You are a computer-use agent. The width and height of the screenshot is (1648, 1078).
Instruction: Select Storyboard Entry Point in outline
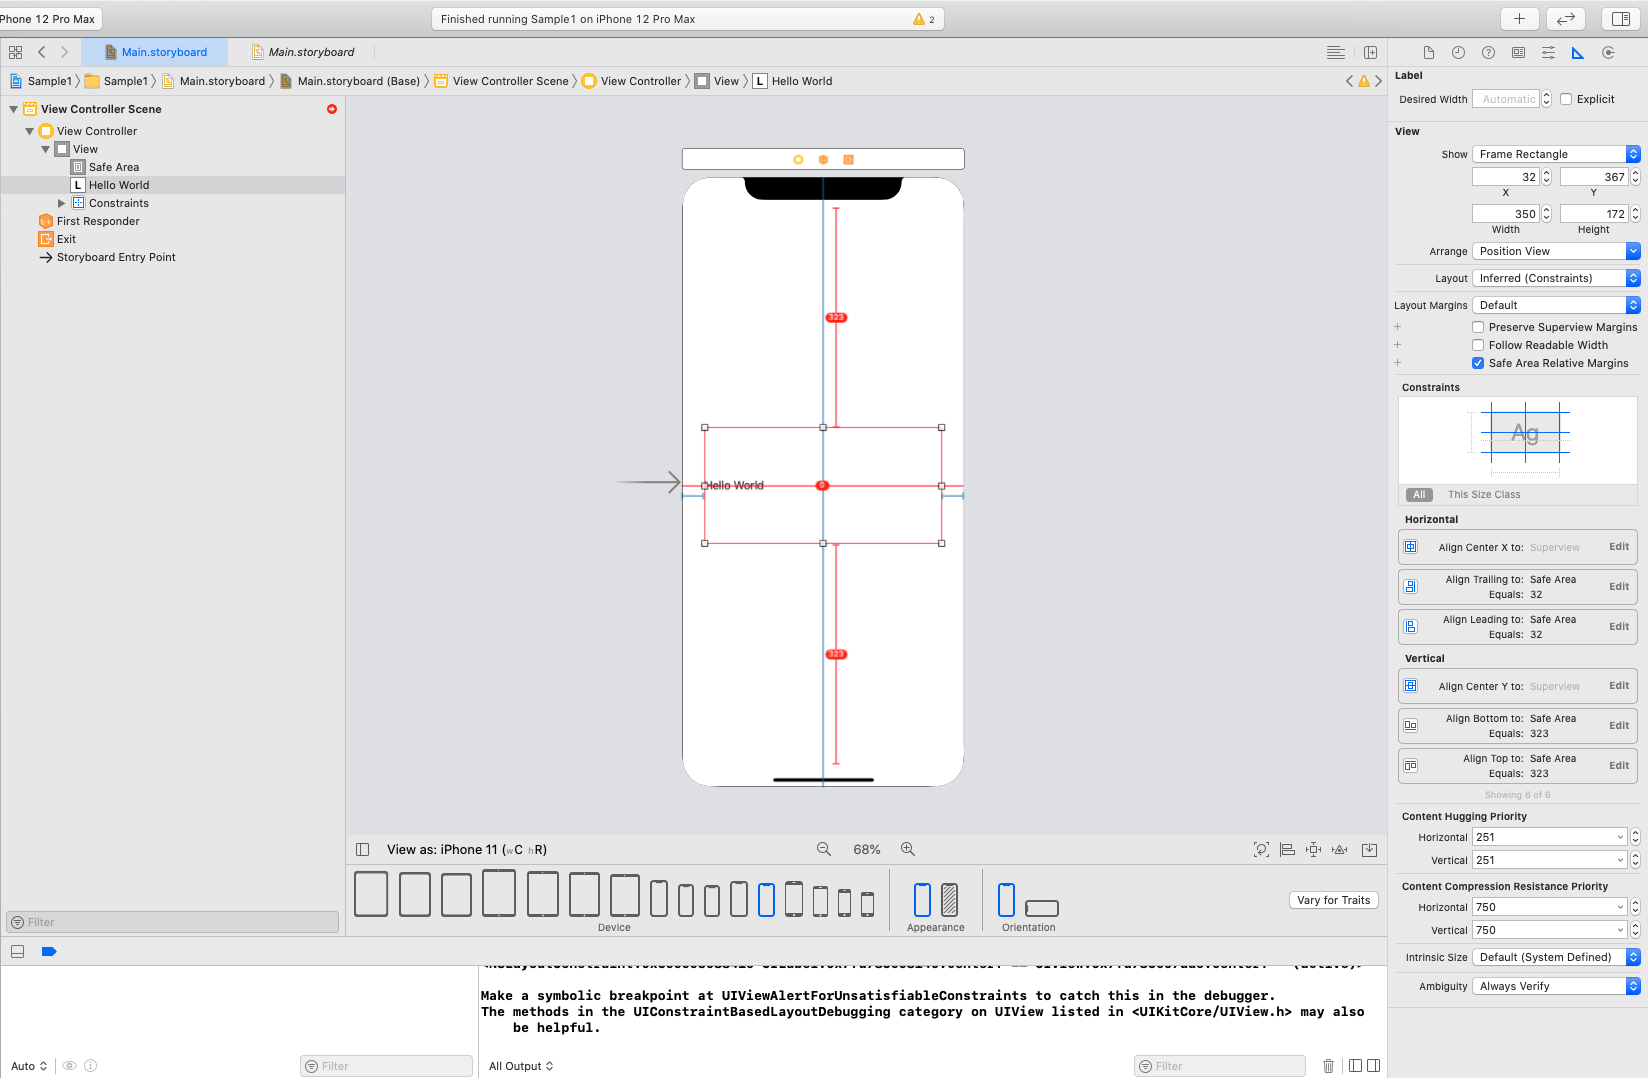tap(107, 257)
